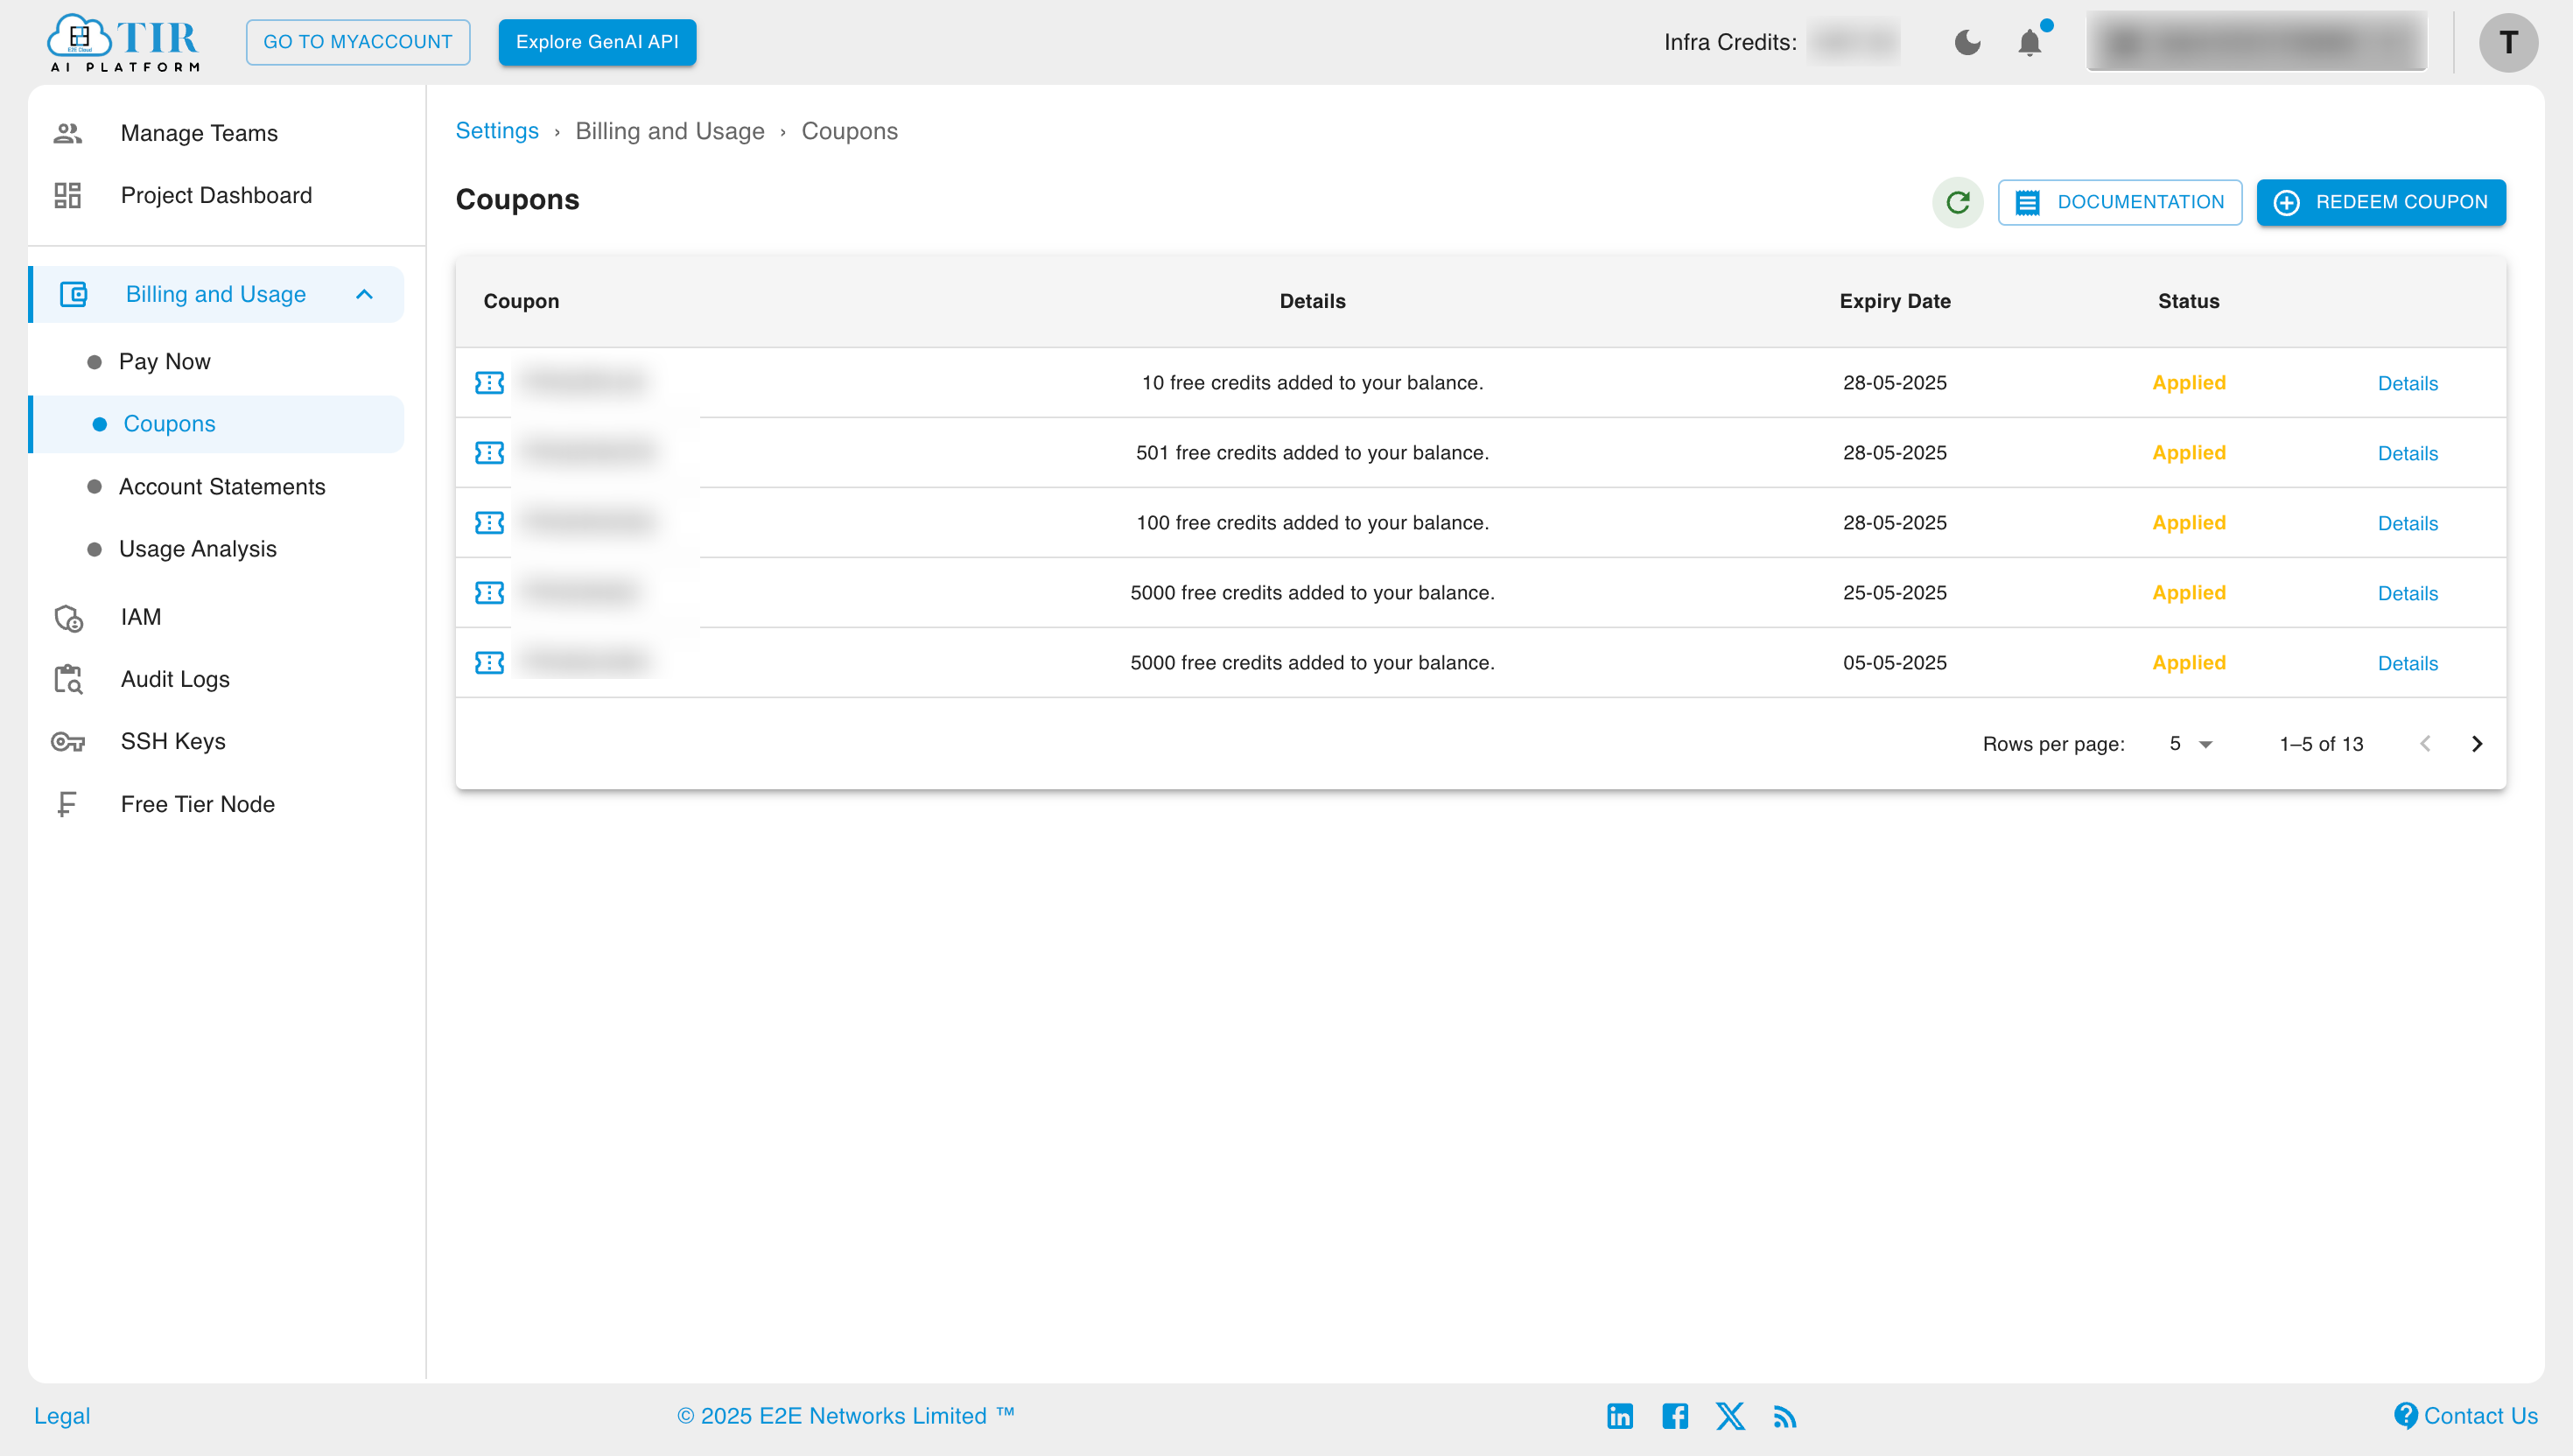
Task: Click coupon ticket icon in 25-05-2025 row
Action: point(489,593)
